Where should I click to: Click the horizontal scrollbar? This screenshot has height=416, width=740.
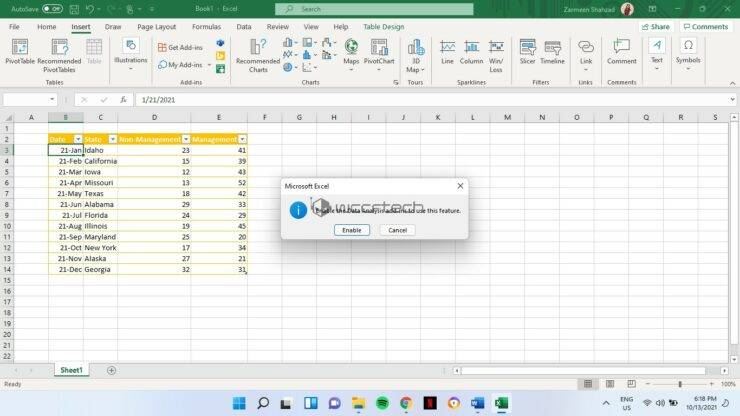583,371
